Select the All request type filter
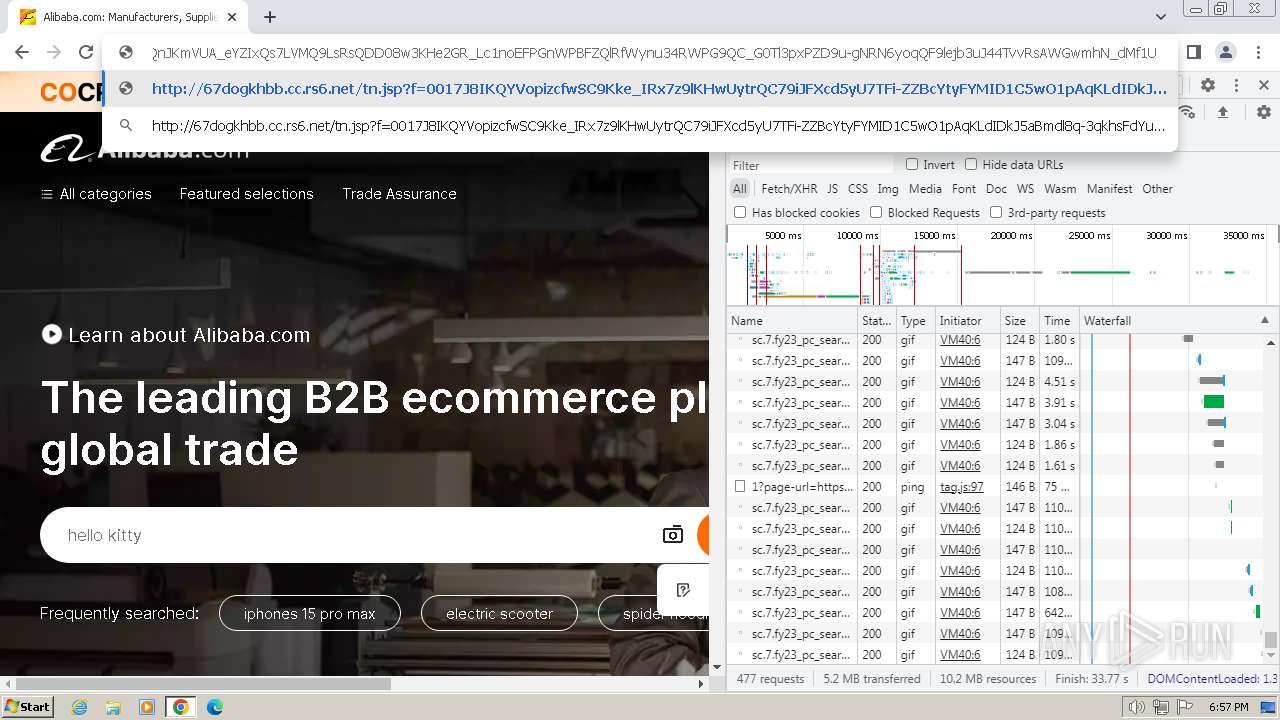 tap(740, 189)
